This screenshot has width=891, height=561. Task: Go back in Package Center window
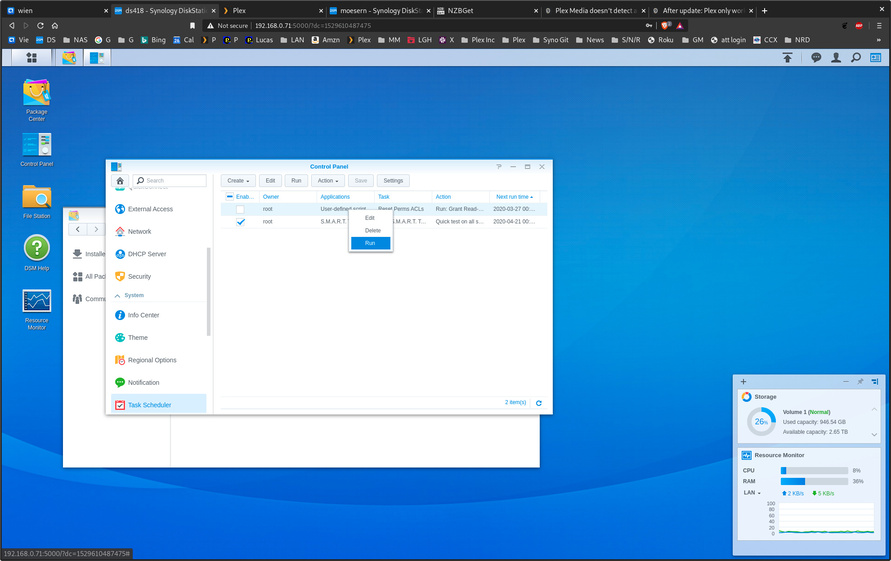pos(78,229)
